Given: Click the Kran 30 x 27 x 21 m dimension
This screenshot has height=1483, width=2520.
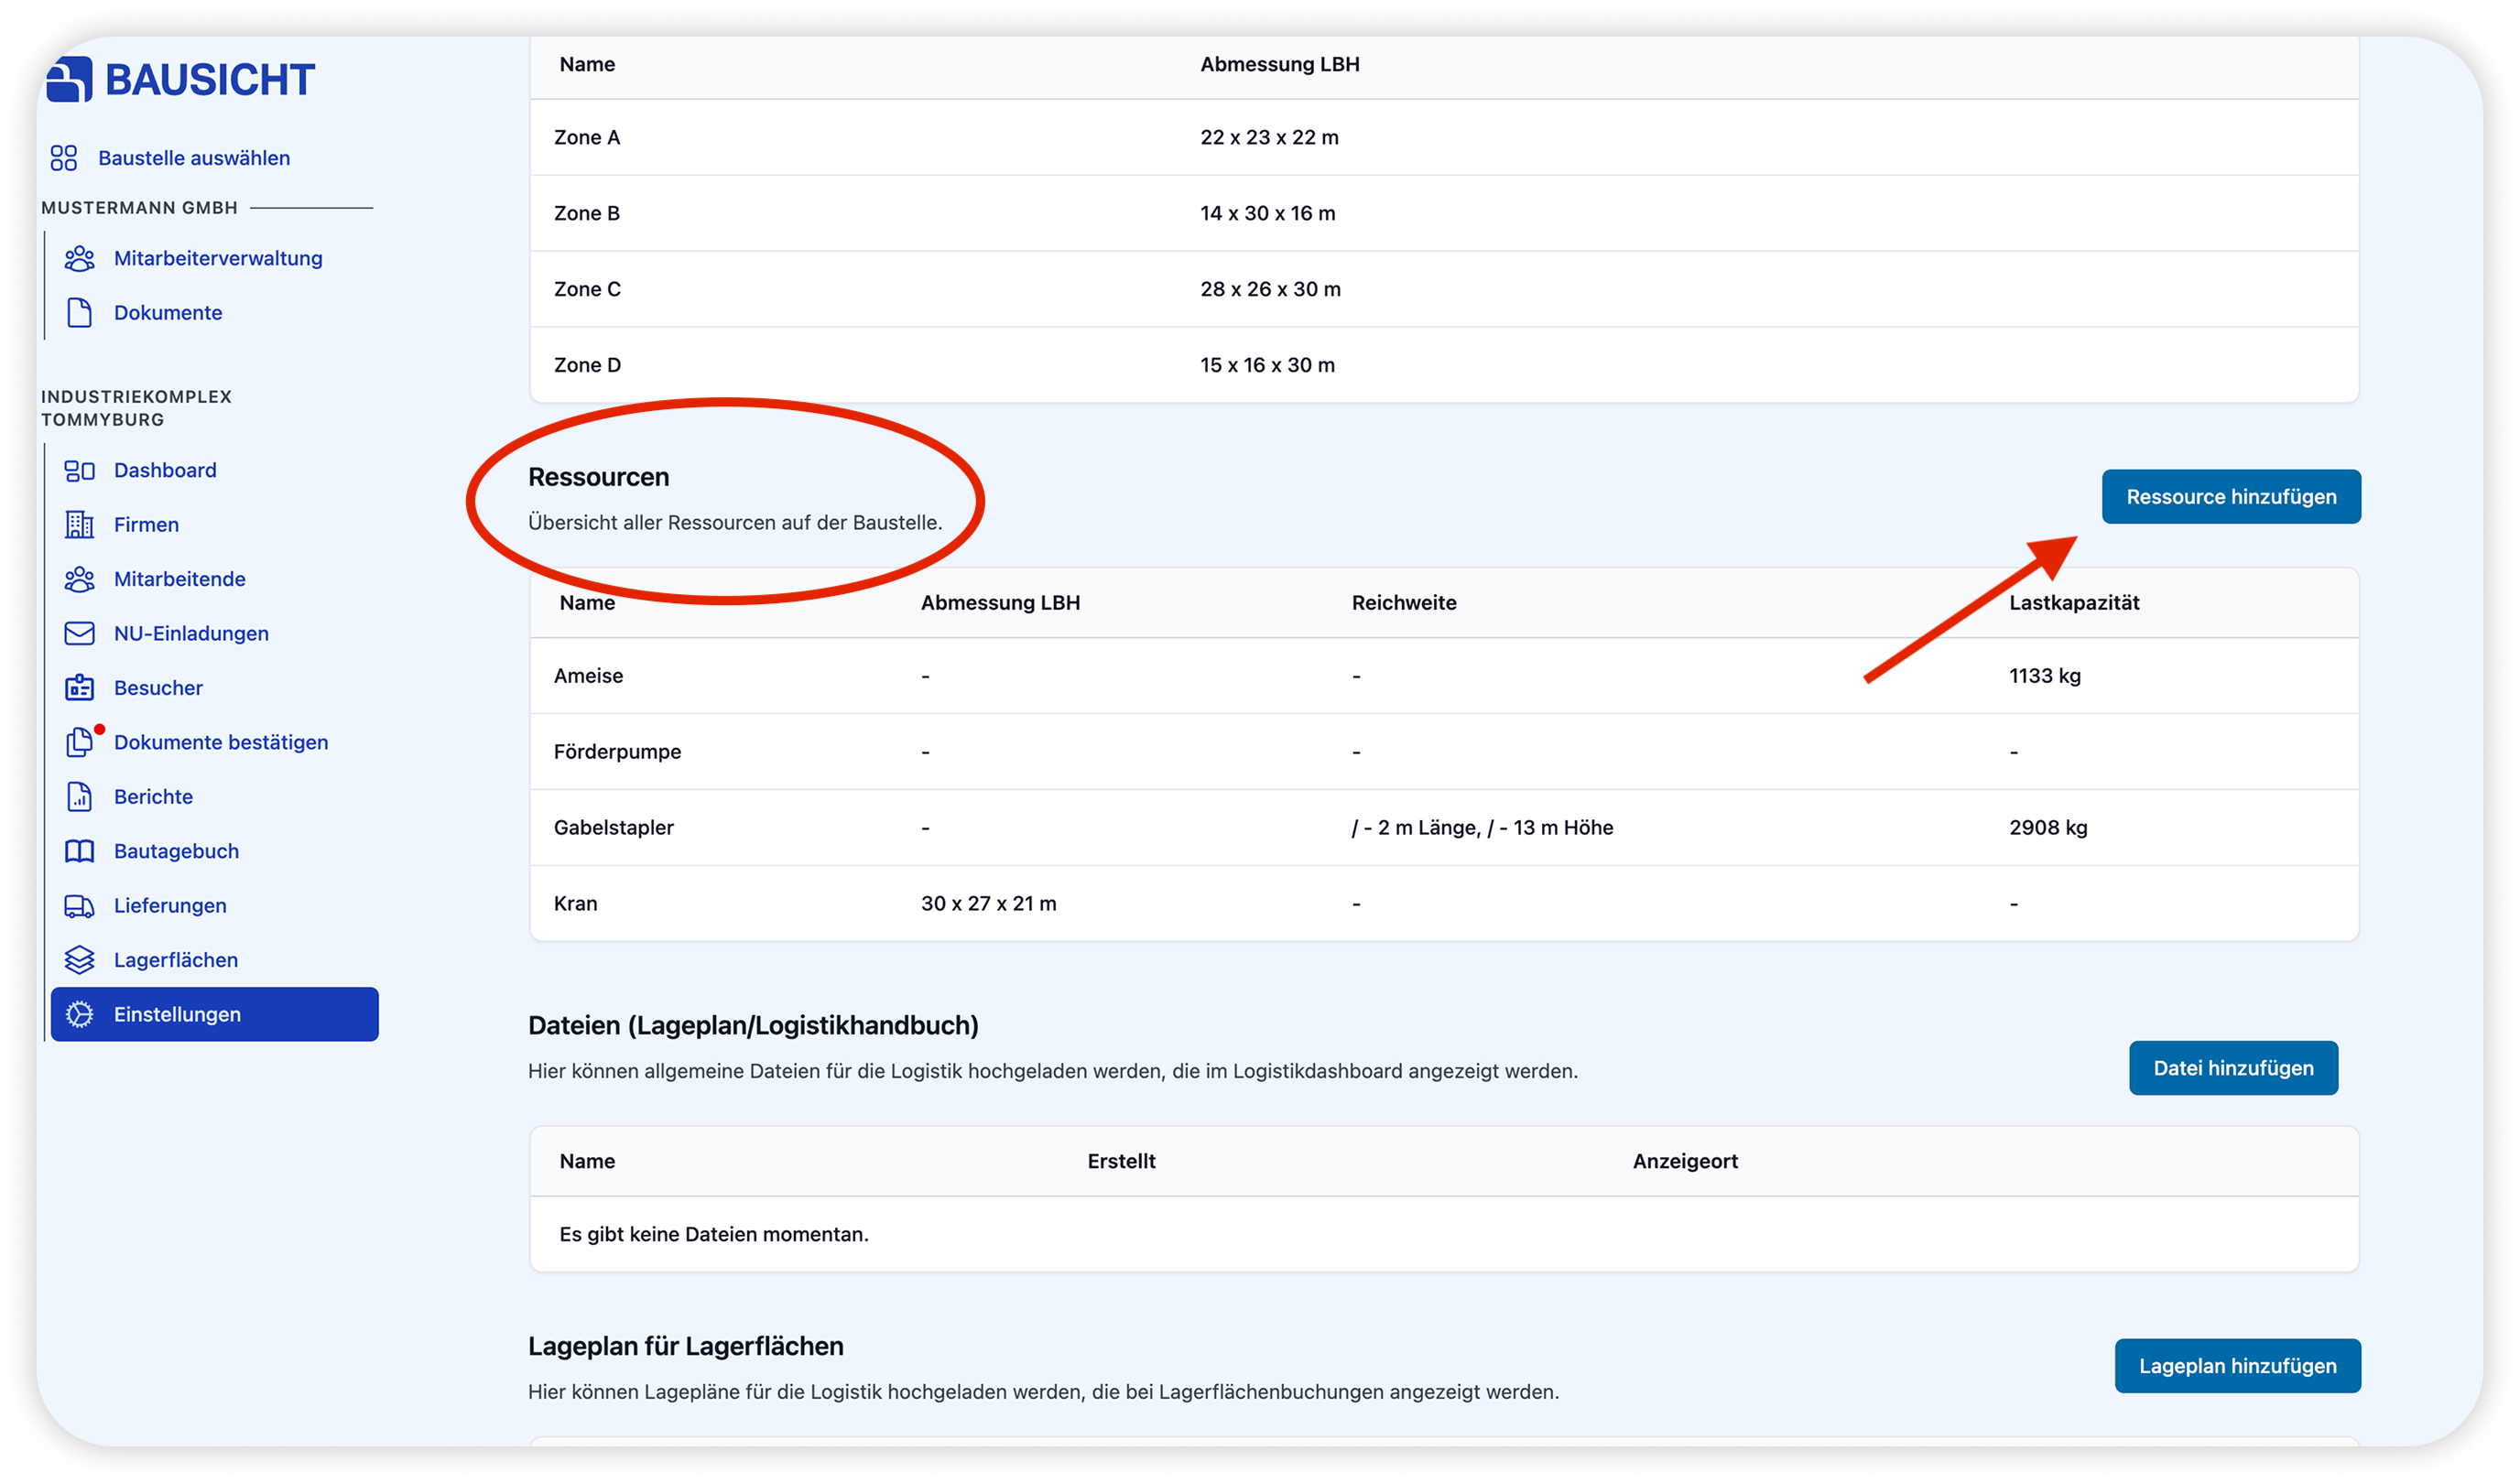Looking at the screenshot, I should coord(988,903).
